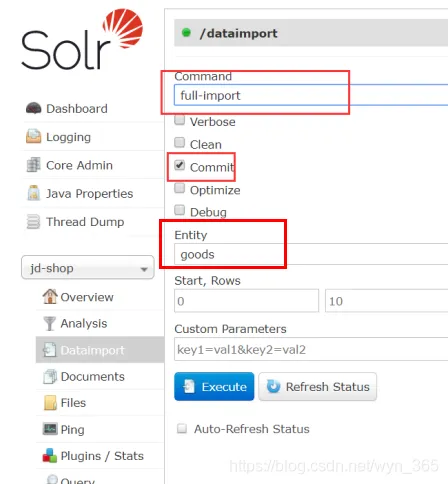Open the Files page
This screenshot has height=484, width=448.
click(x=73, y=403)
